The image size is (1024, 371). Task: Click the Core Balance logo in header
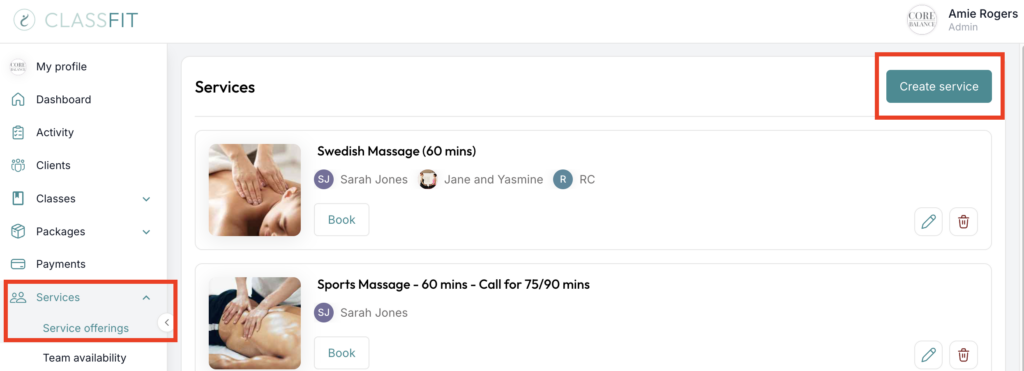[x=922, y=20]
